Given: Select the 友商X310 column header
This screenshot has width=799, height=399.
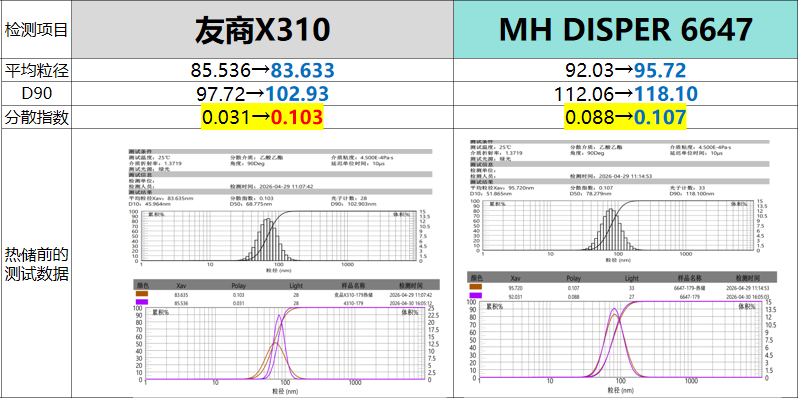Looking at the screenshot, I should 262,30.
